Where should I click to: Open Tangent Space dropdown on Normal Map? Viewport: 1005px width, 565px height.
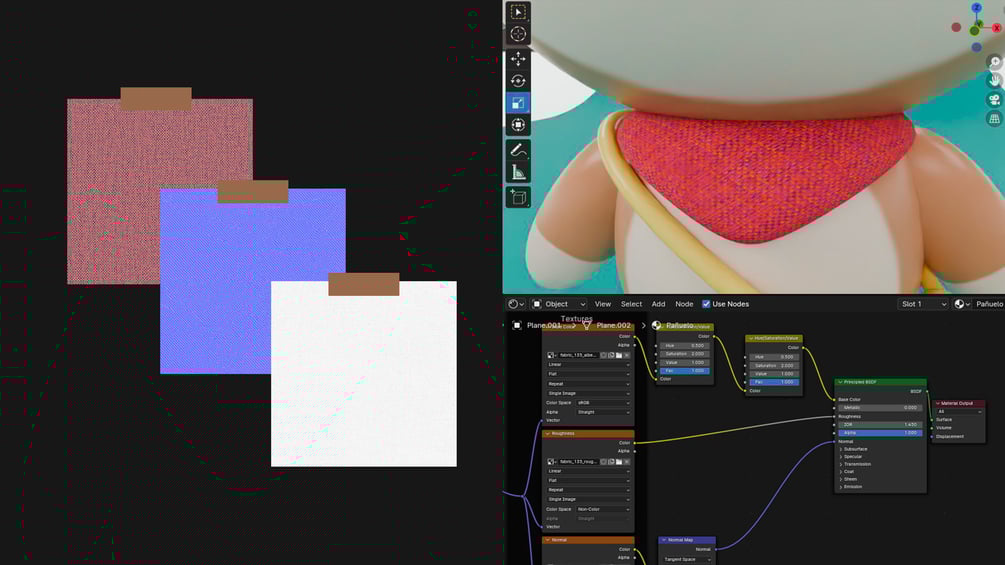click(x=687, y=559)
